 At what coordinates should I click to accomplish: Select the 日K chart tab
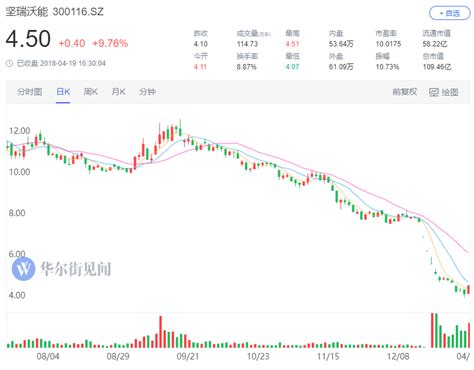coord(63,92)
